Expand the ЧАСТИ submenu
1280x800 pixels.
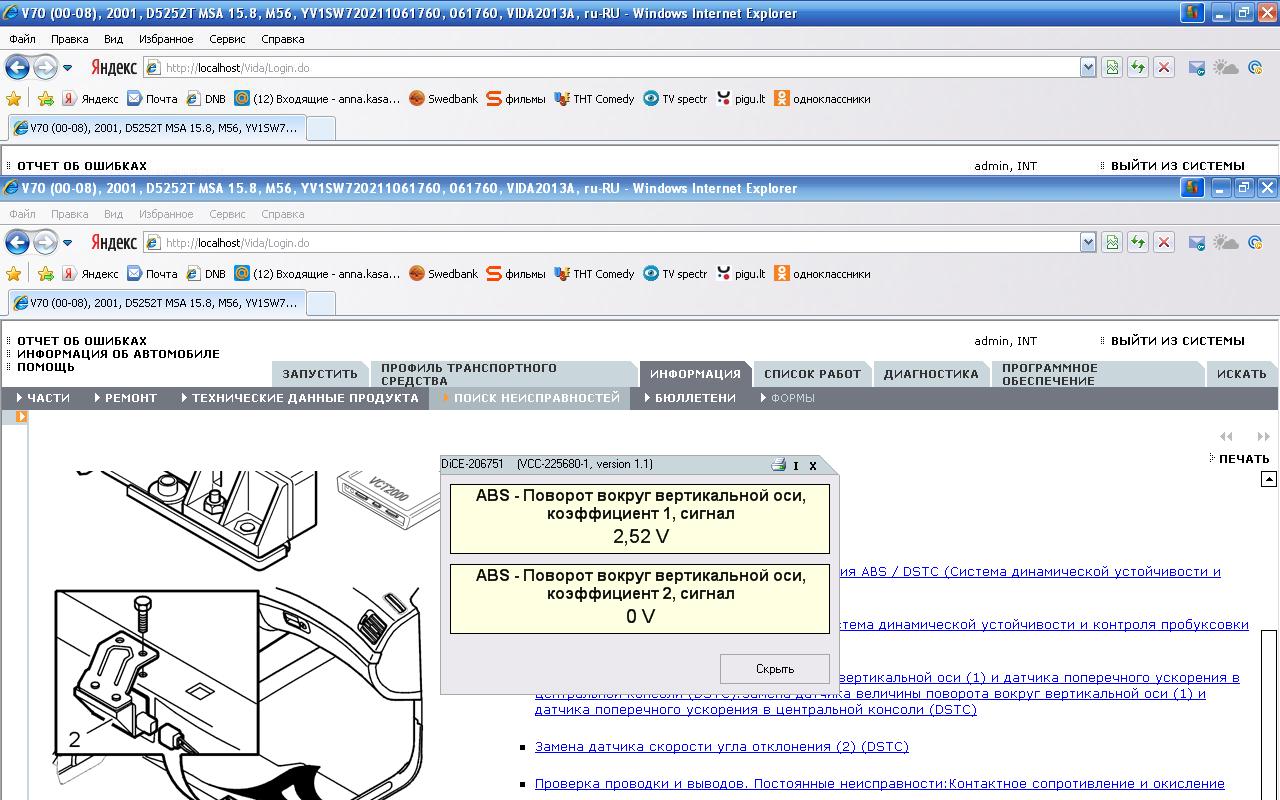[43, 398]
